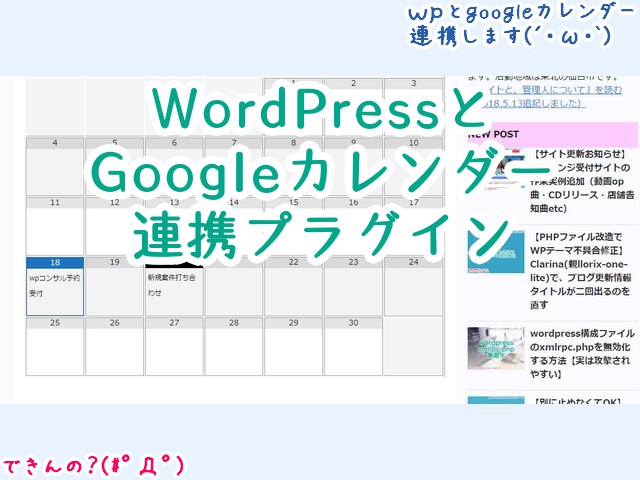Select calendar day 18 cell
This screenshot has width=640, height=480.
point(55,287)
